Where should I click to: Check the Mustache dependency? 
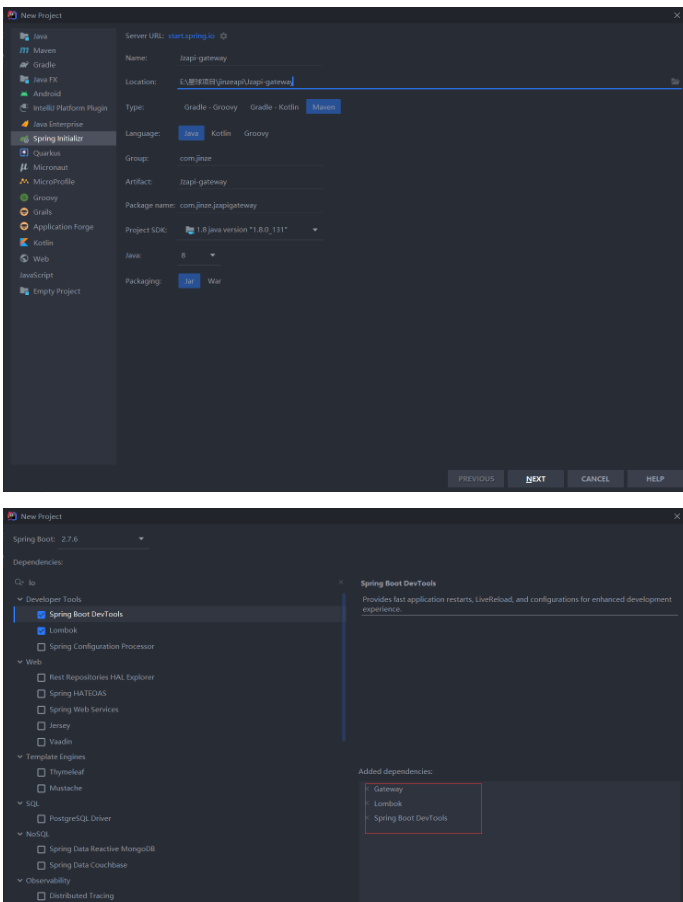pos(41,789)
